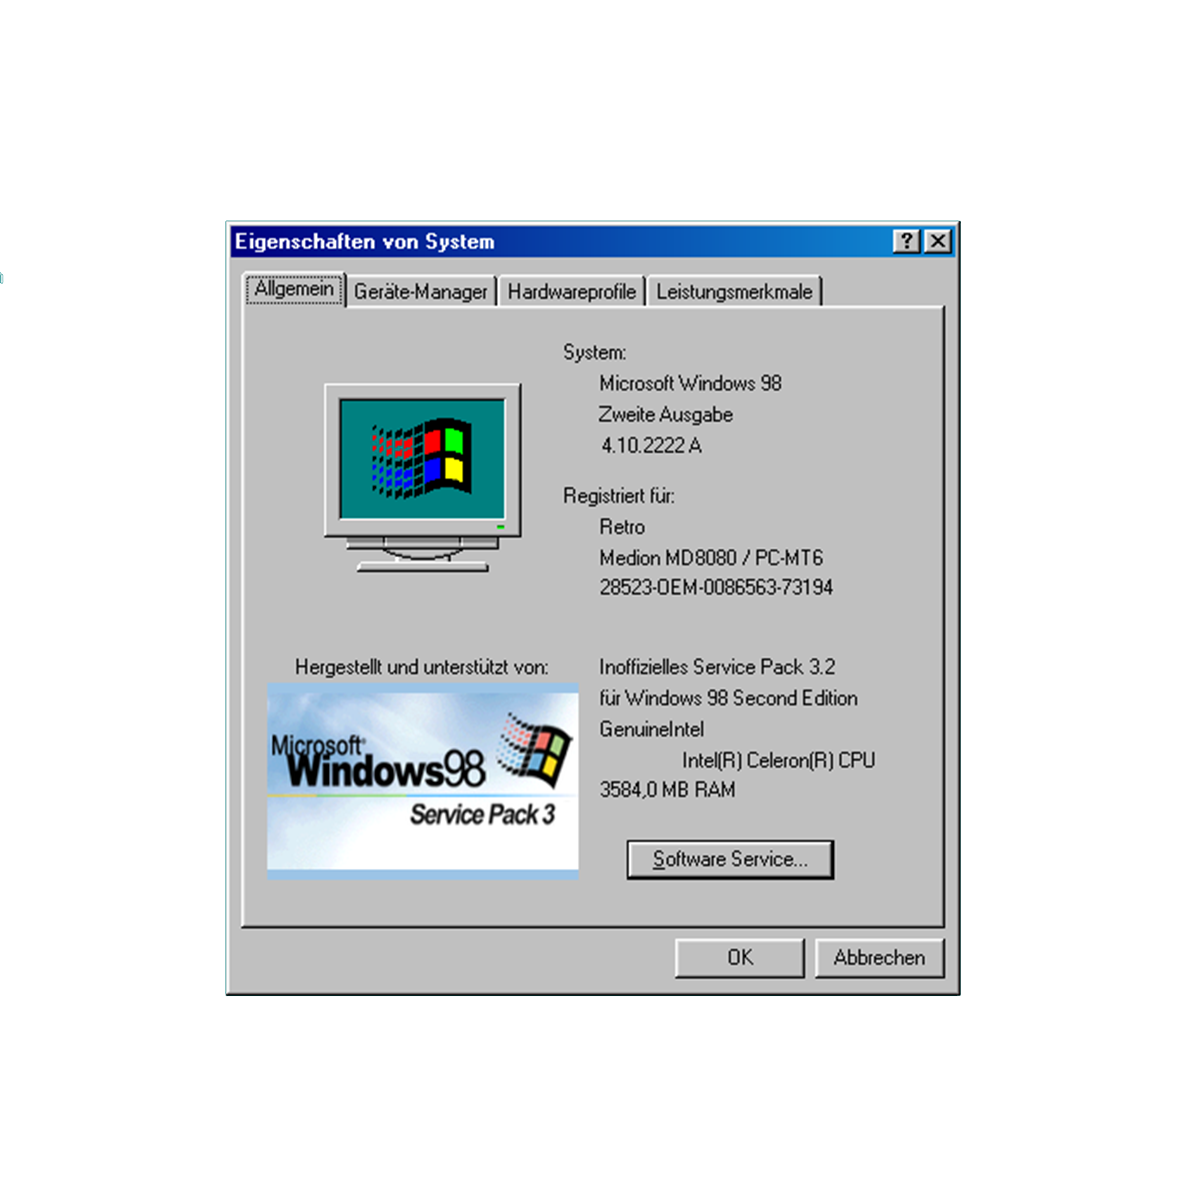
Task: Click the Intel(R) Celeron(R) CPU text
Action: 778,761
